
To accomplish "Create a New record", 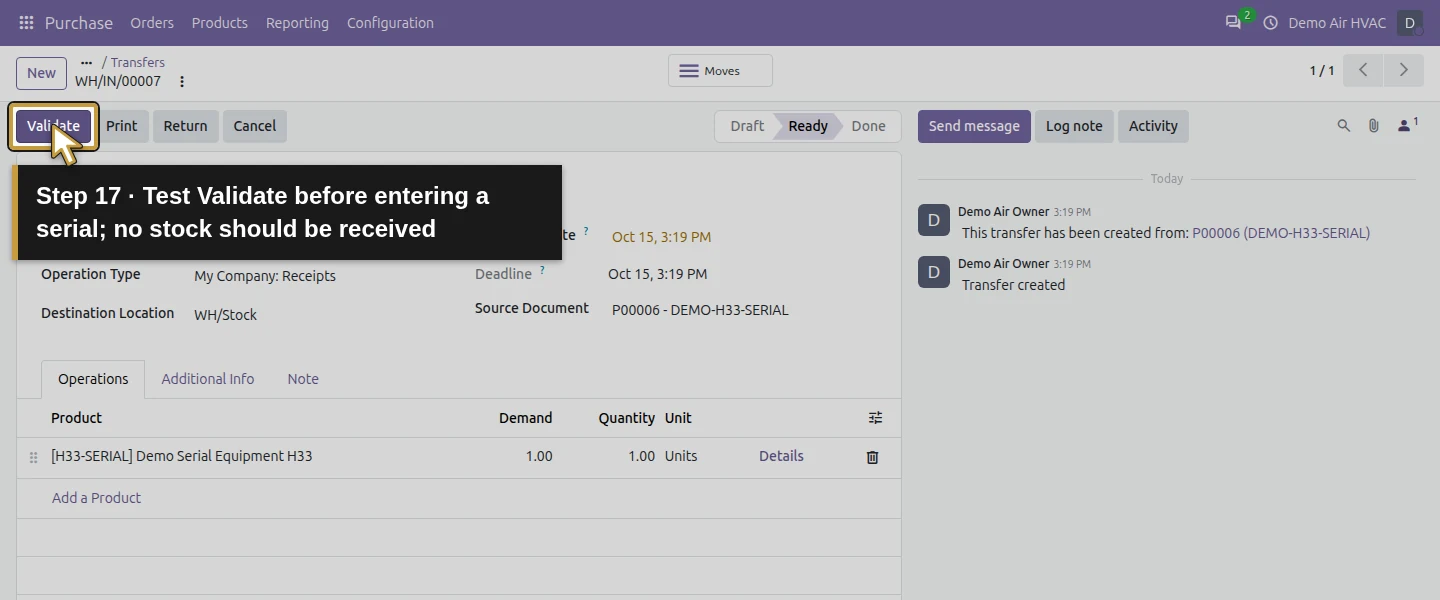I will pyautogui.click(x=41, y=73).
